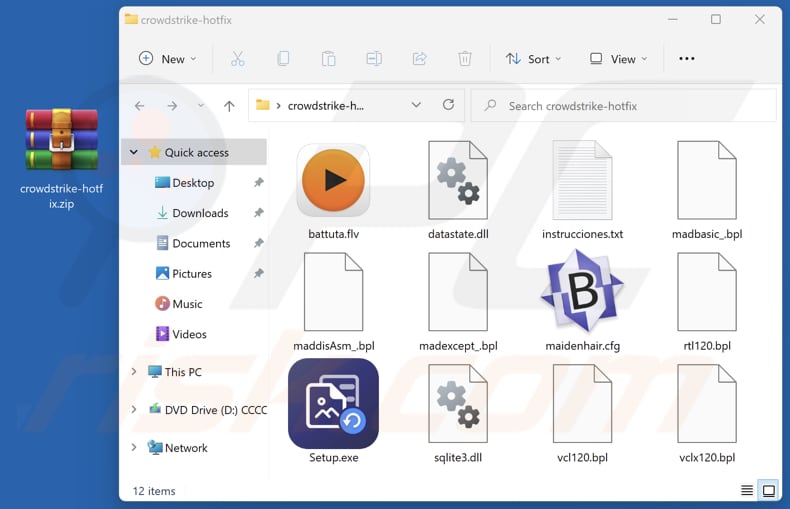Viewport: 790px width, 509px height.
Task: Minimize the crowdstrike-hotfix window
Action: [673, 19]
